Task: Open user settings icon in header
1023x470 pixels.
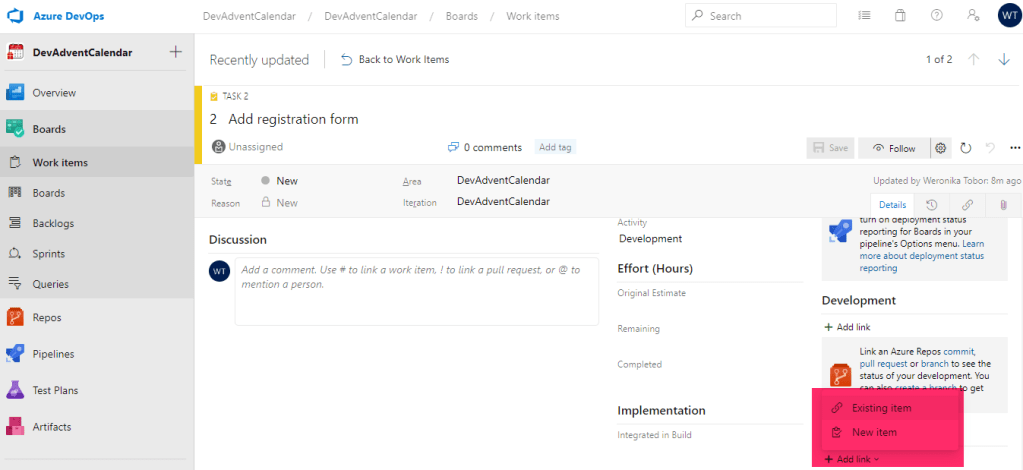Action: coord(972,16)
